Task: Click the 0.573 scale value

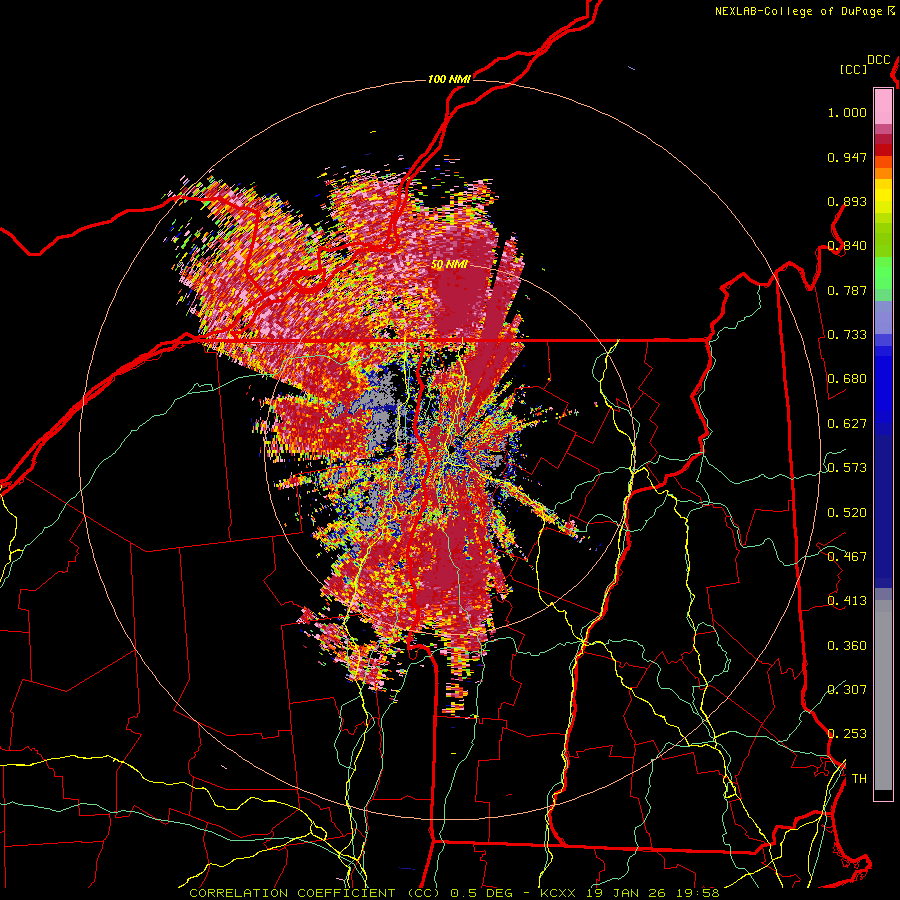Action: [847, 468]
